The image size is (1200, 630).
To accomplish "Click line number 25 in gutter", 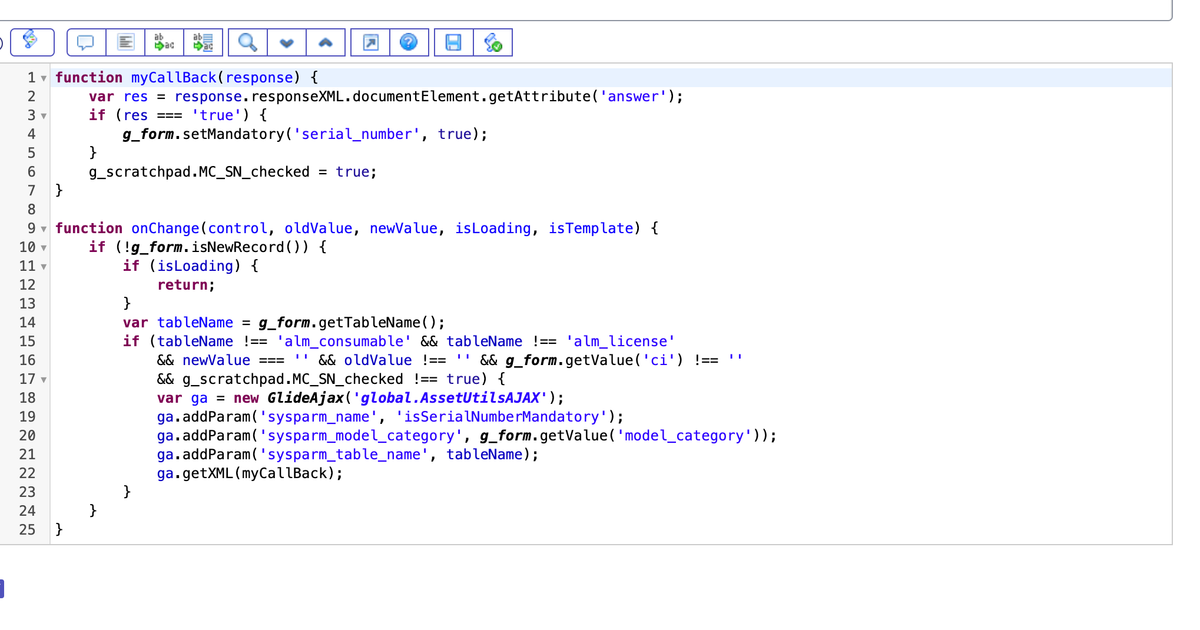I will [x=27, y=530].
